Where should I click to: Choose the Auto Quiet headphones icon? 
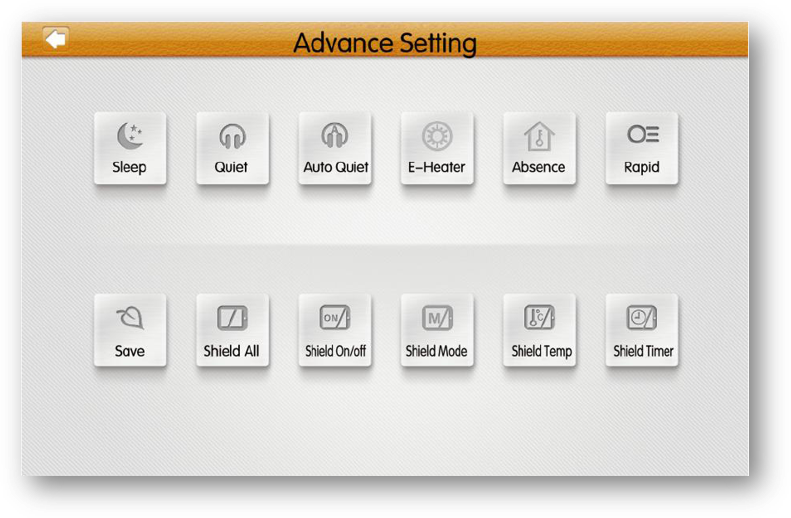pyautogui.click(x=335, y=135)
